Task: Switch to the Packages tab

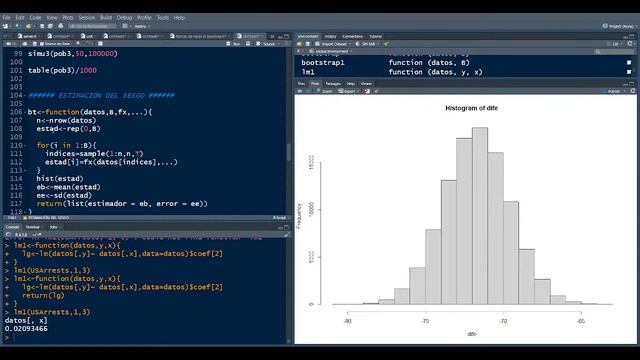Action: tap(333, 84)
